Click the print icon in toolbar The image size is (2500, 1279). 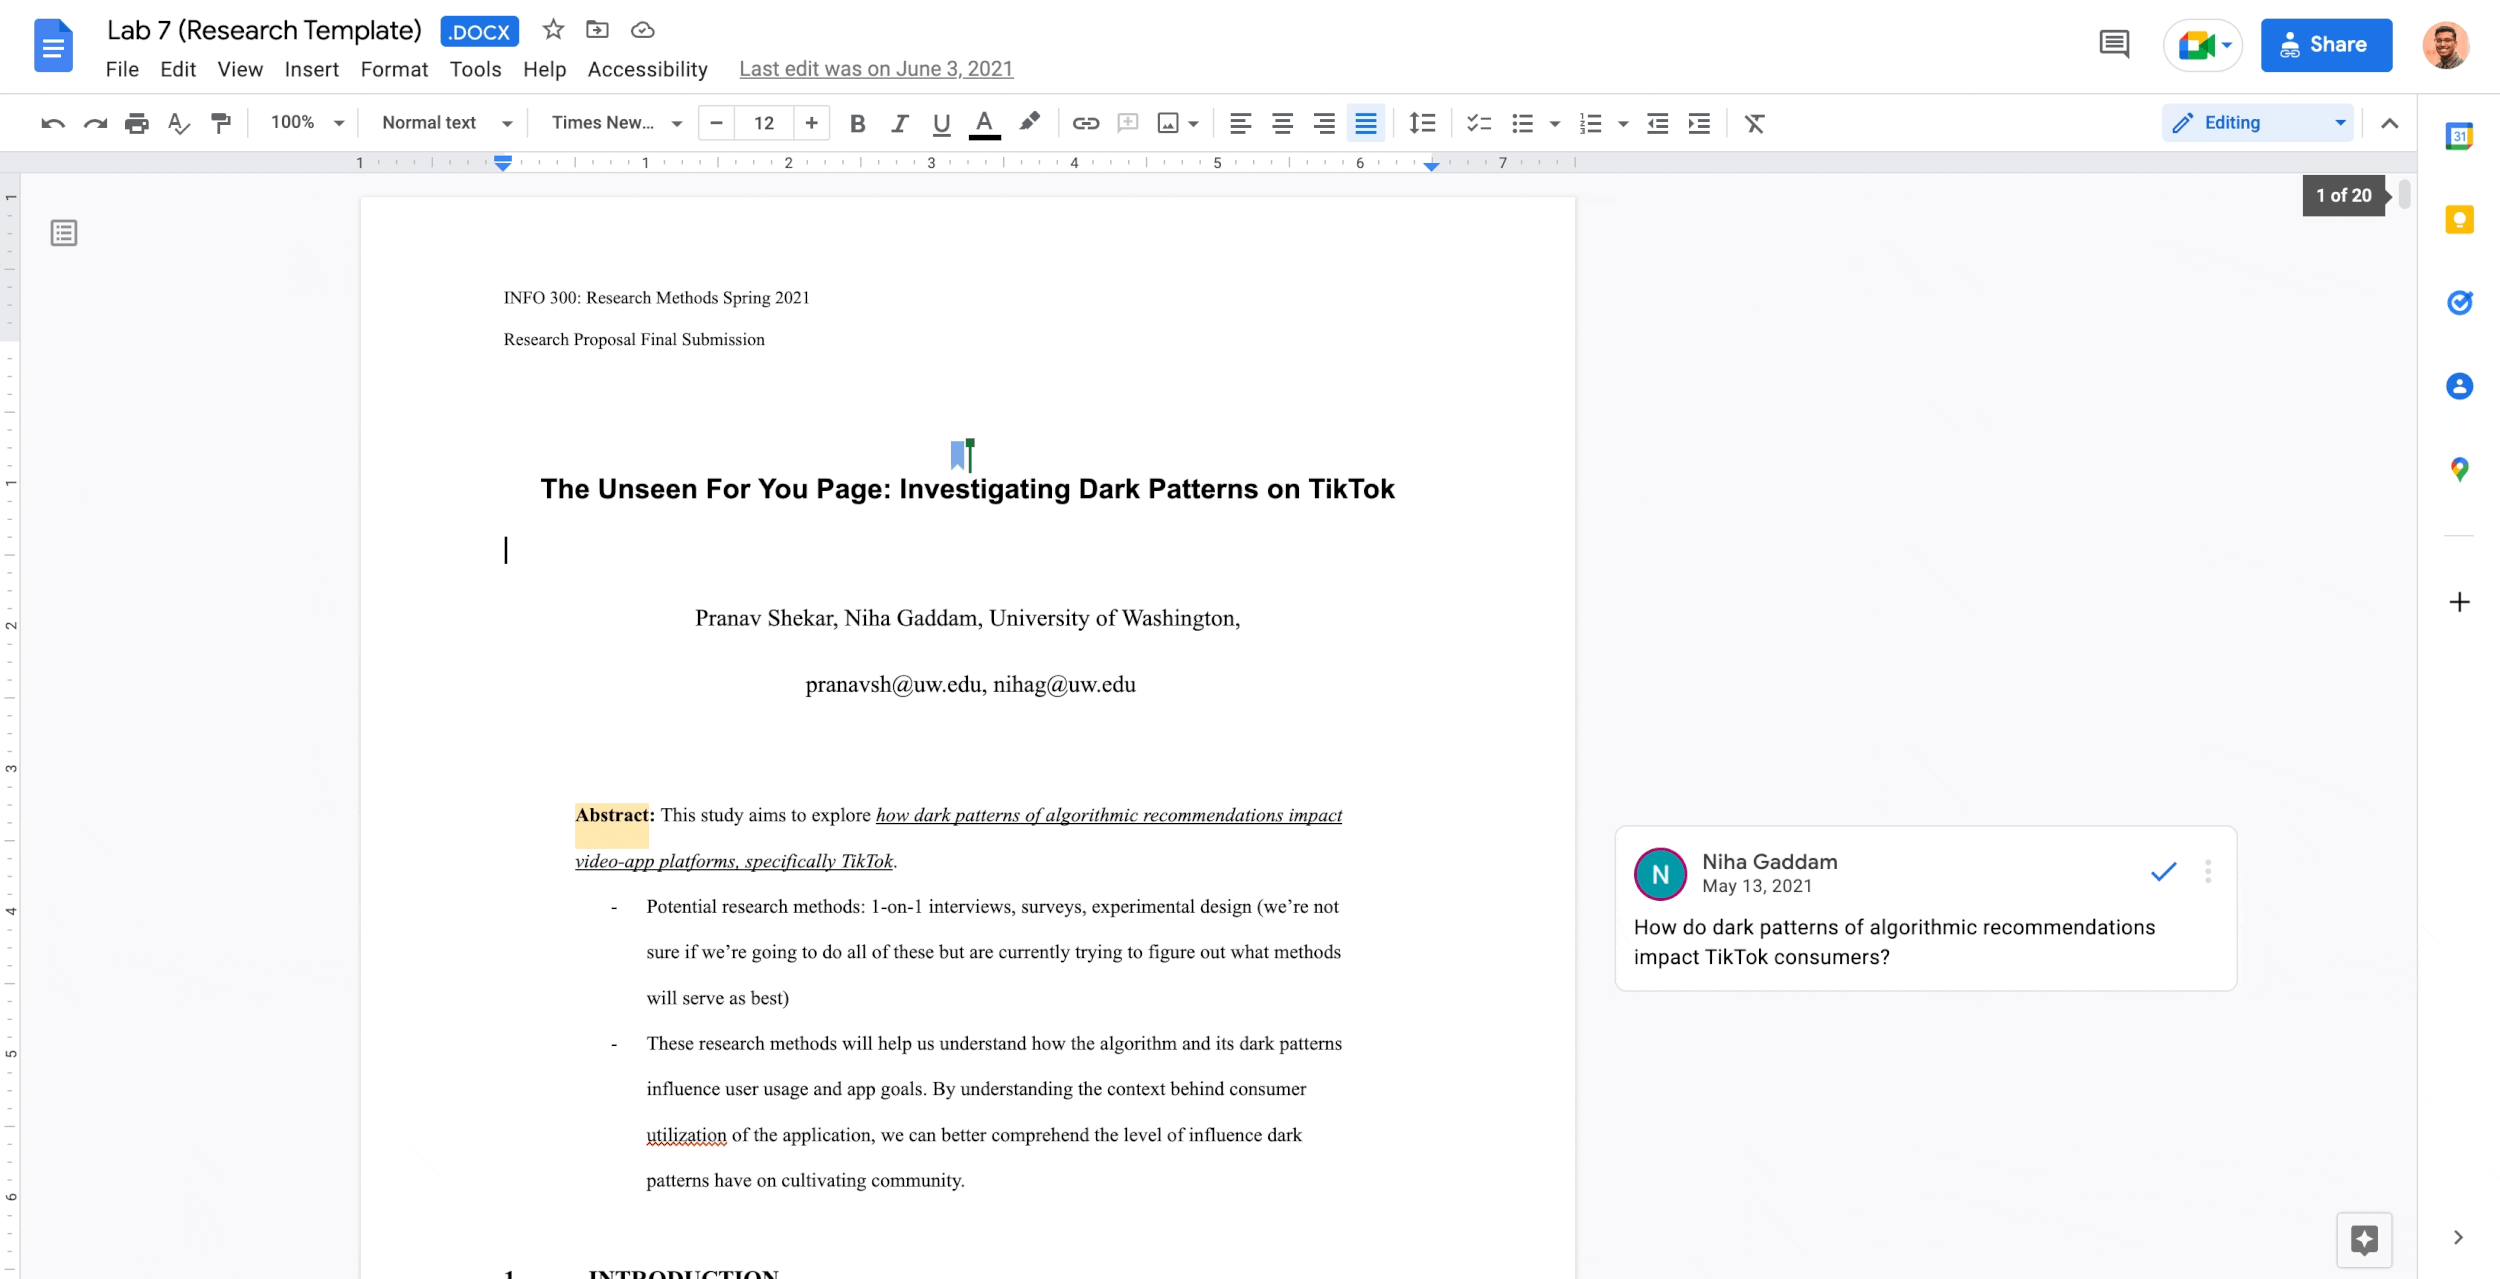(137, 123)
